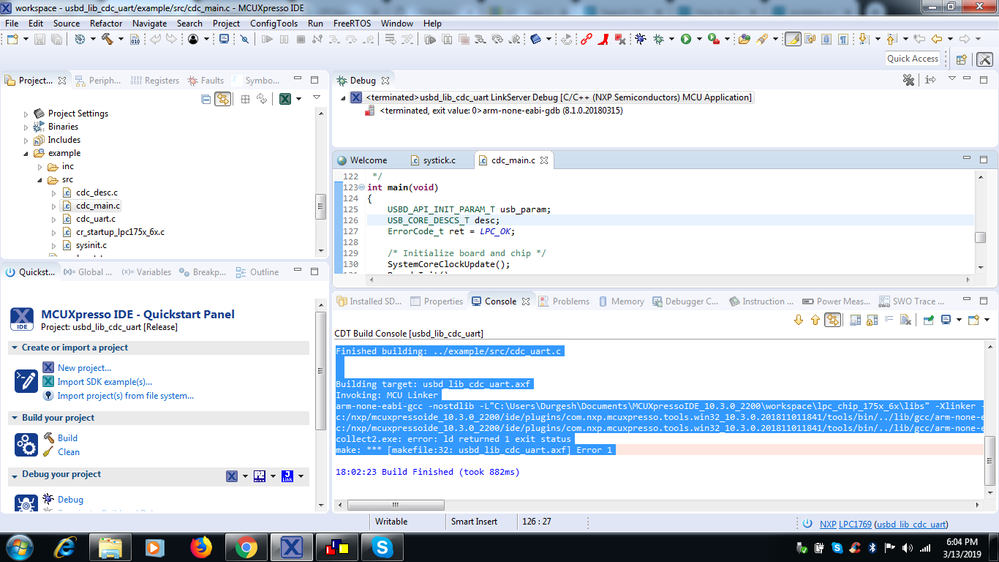
Task: Switch to the Problems tab
Action: (564, 301)
